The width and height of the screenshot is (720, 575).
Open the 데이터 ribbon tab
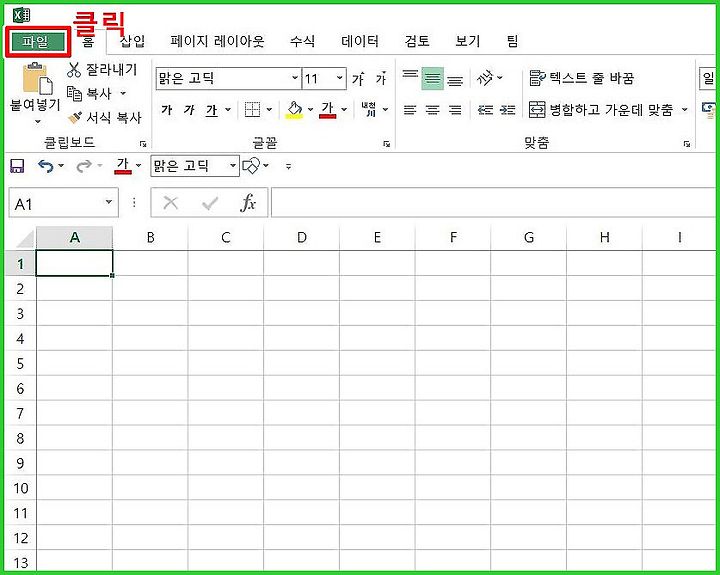(360, 41)
